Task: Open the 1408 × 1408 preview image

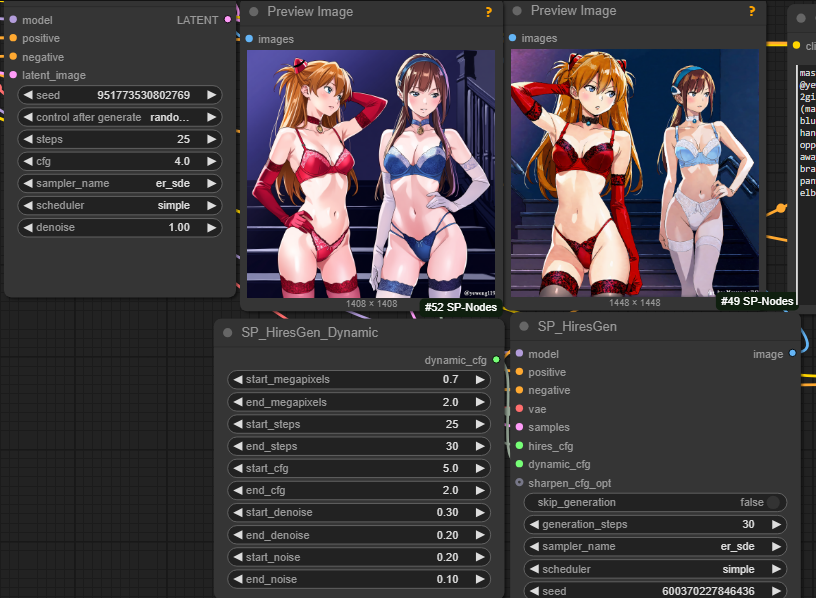Action: click(x=371, y=174)
